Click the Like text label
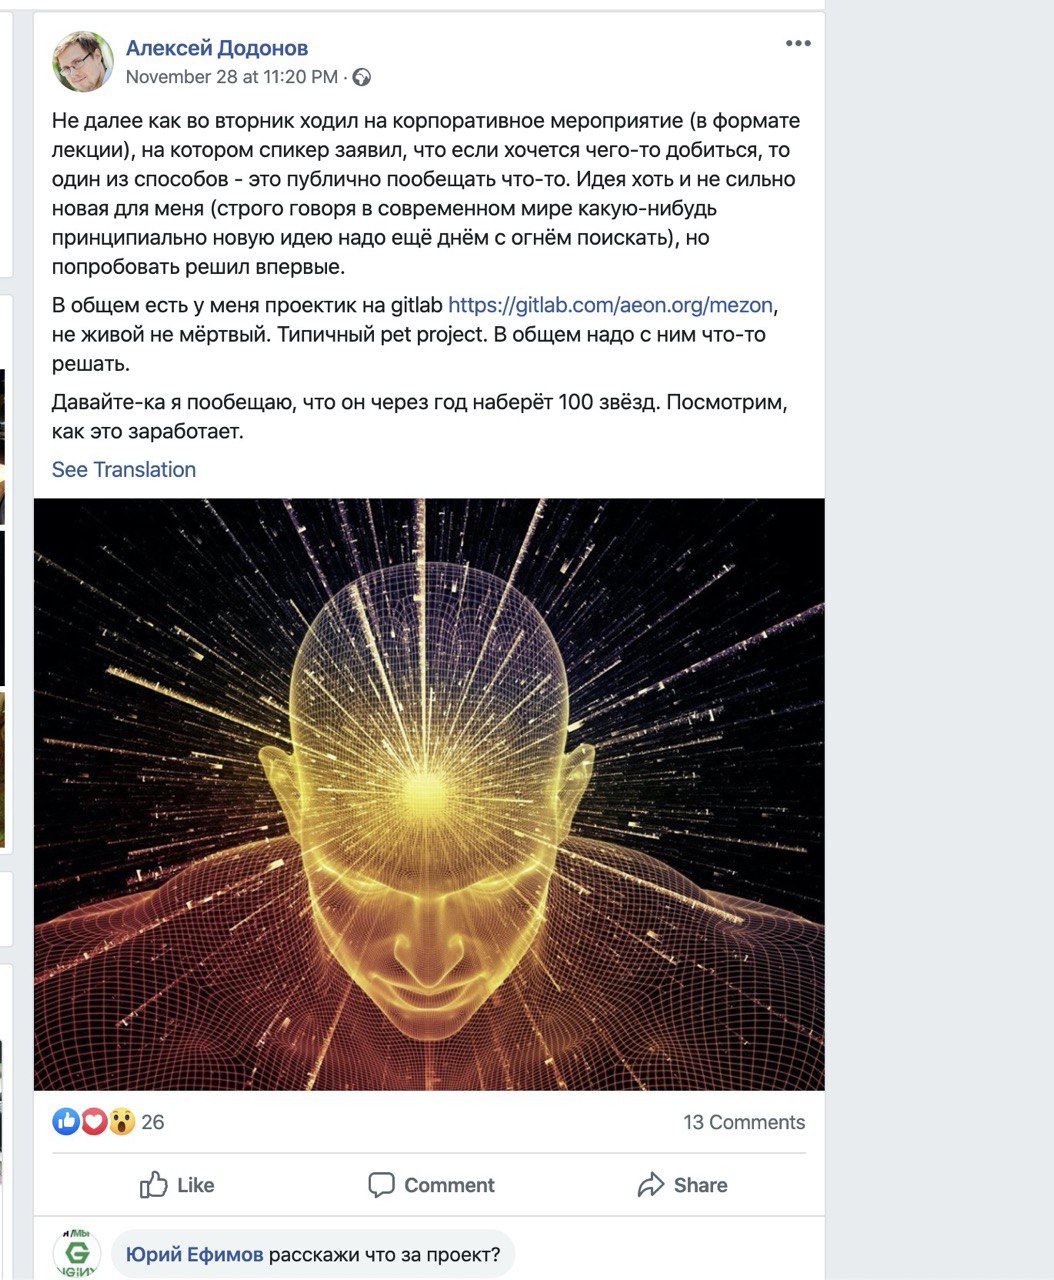Image resolution: width=1054 pixels, height=1280 pixels. [195, 1185]
